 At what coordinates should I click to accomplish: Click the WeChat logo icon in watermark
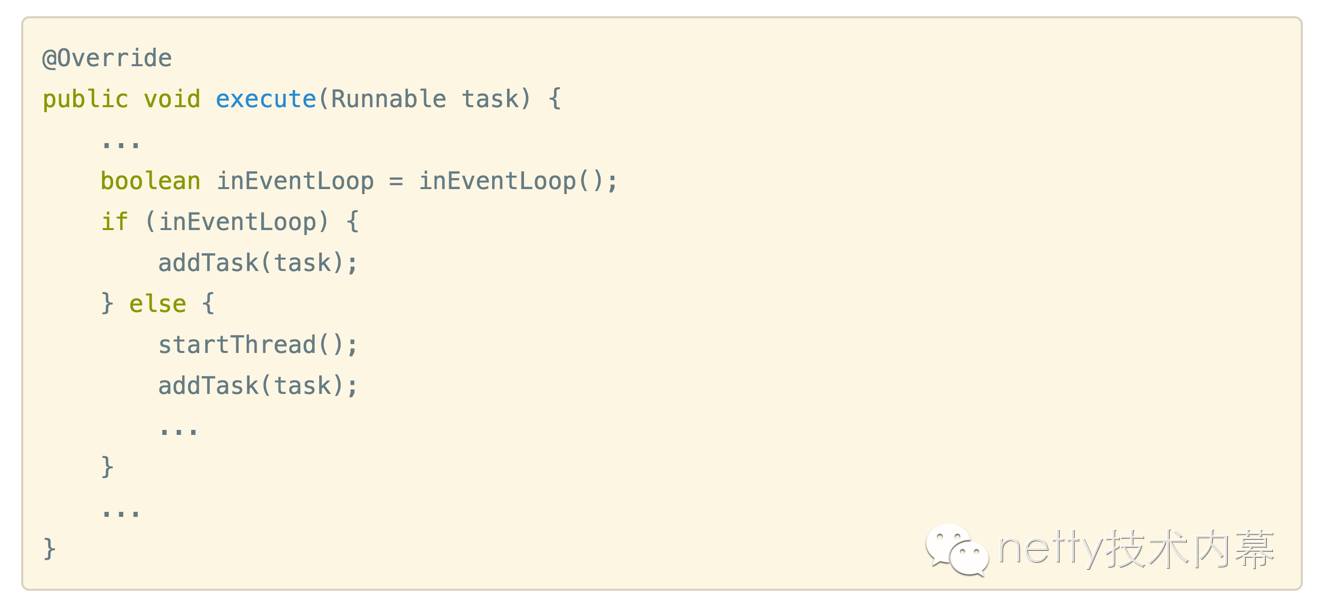pyautogui.click(x=957, y=550)
